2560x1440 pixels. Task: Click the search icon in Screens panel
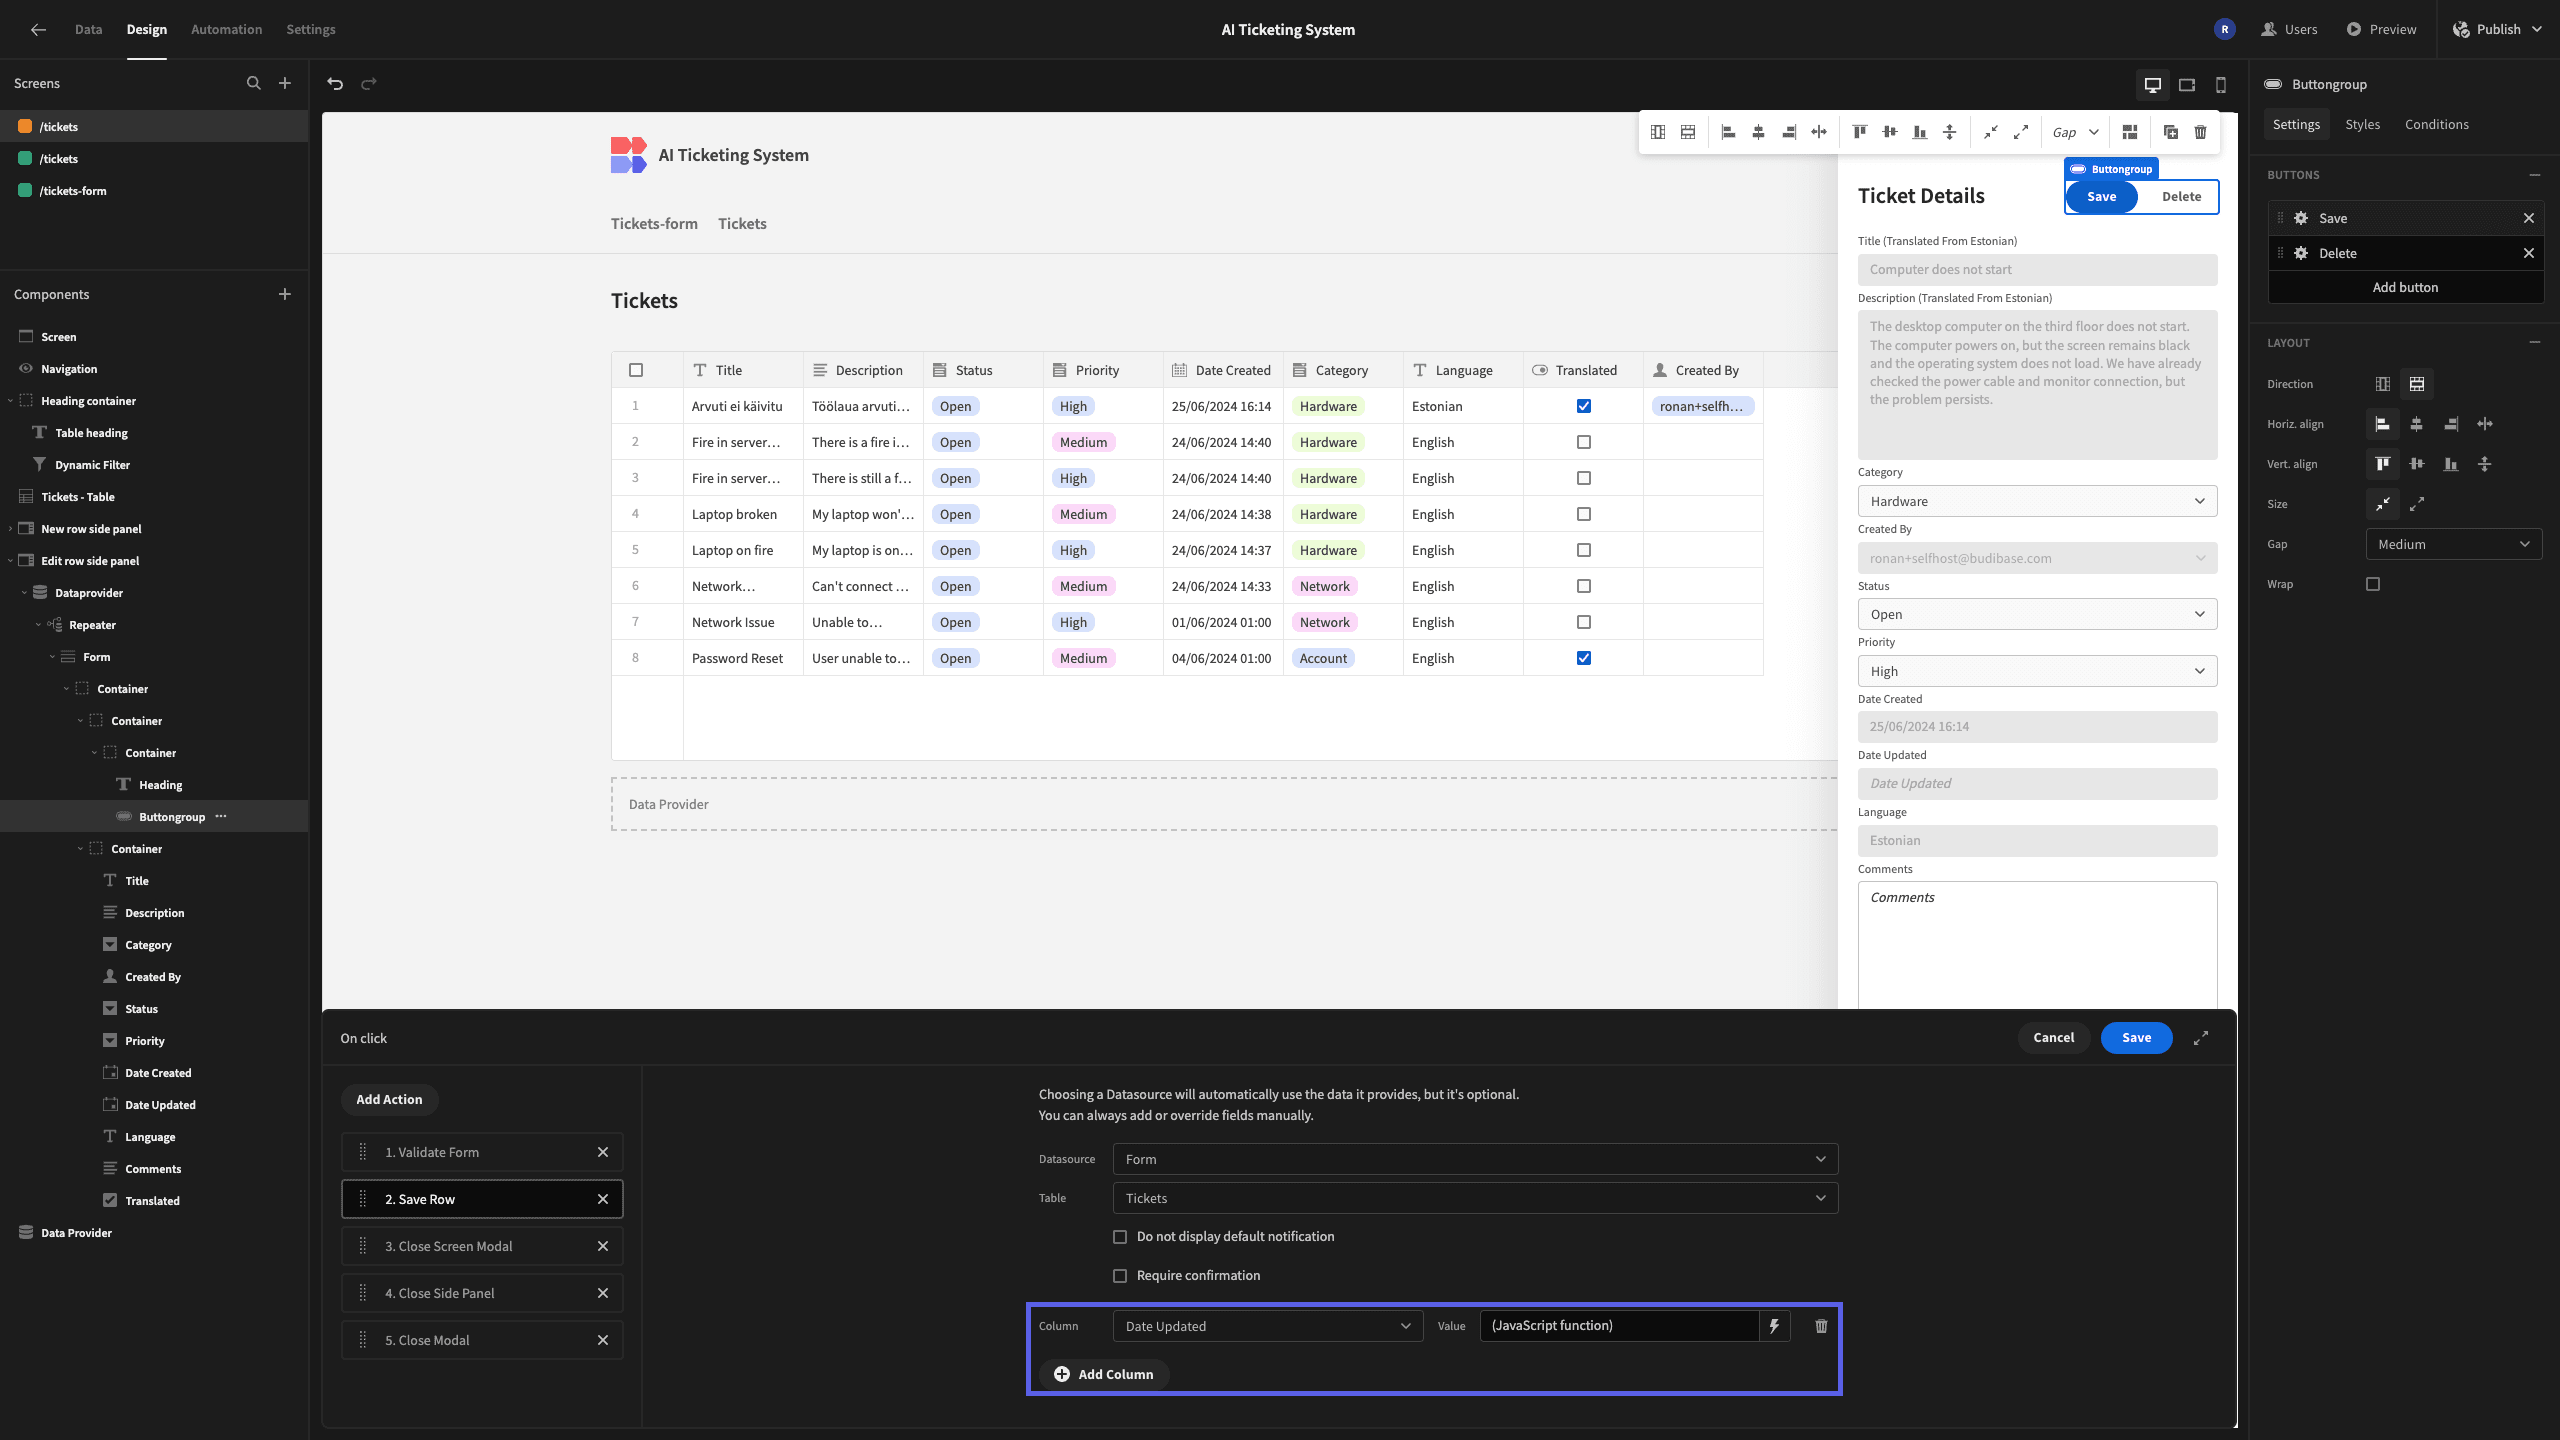254,83
